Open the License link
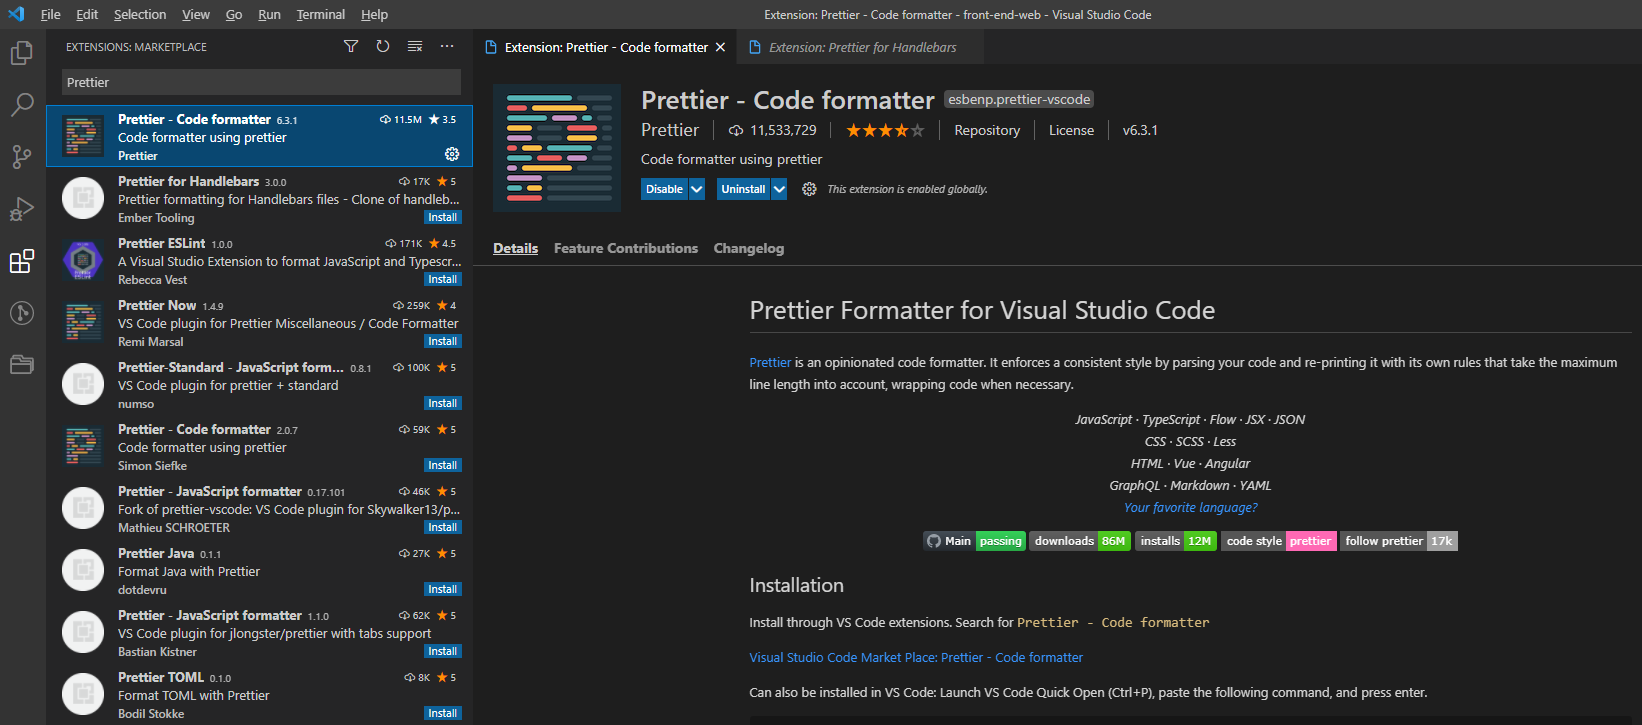1642x725 pixels. coord(1071,130)
